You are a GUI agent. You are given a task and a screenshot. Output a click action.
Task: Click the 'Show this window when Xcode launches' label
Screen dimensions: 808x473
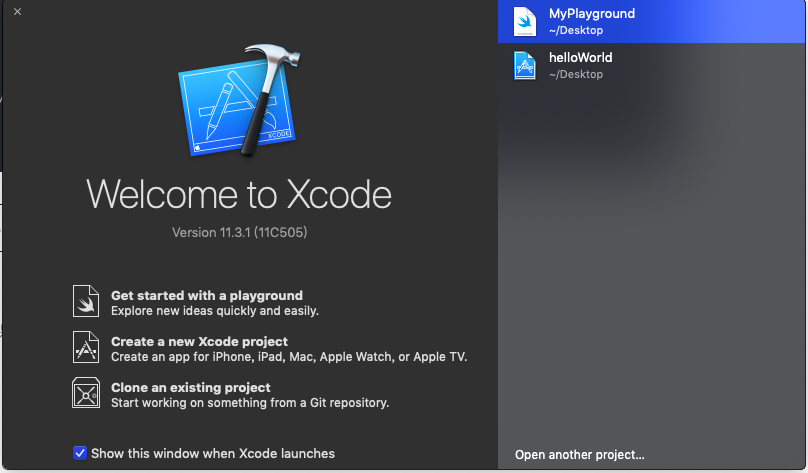click(212, 453)
